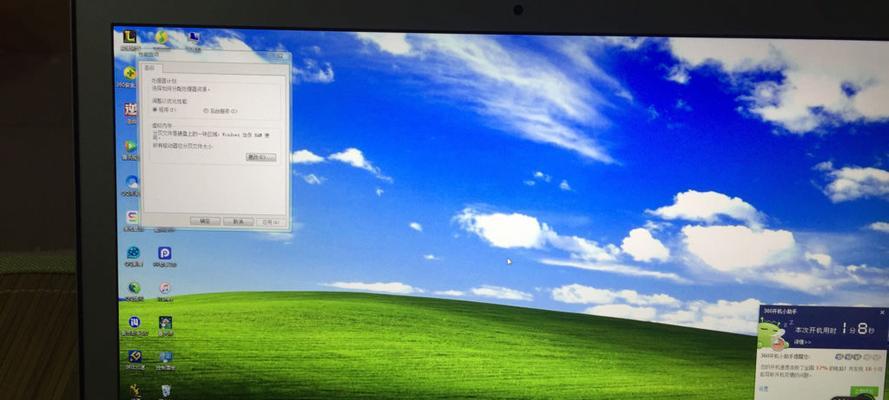The width and height of the screenshot is (889, 400).
Task: Switch to the 高级 tab in dialog
Action: tap(150, 67)
